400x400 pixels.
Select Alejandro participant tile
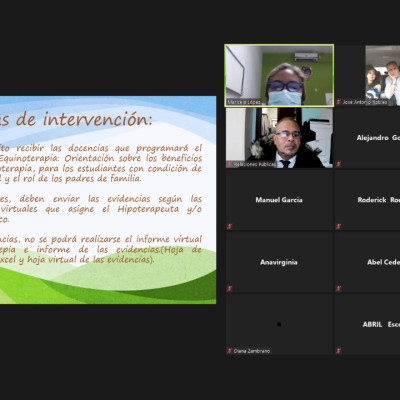click(368, 138)
